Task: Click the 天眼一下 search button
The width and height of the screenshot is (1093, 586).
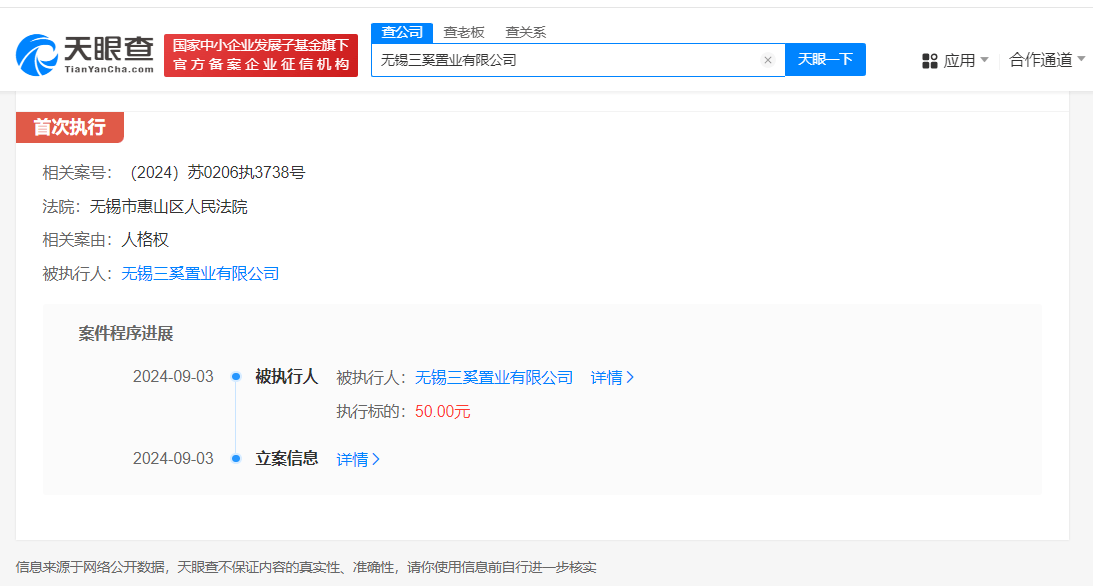Action: pyautogui.click(x=825, y=60)
